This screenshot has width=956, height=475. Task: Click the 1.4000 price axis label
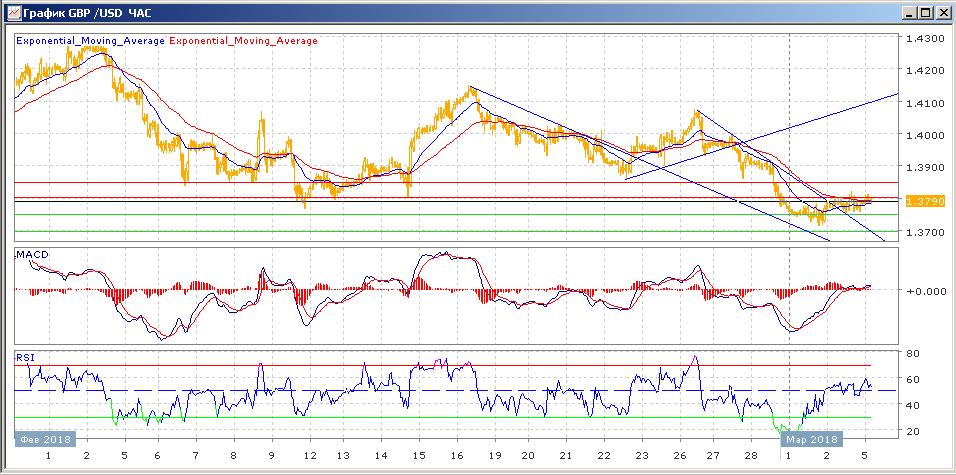tap(926, 135)
